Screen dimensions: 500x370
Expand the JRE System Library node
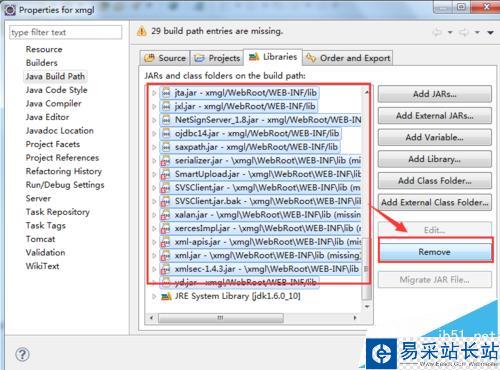(x=154, y=296)
